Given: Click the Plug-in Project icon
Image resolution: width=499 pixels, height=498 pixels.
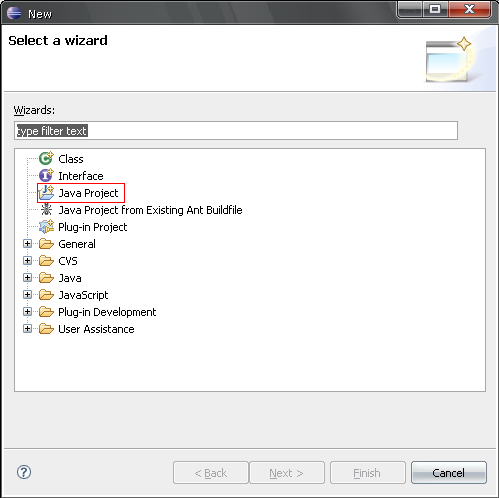Looking at the screenshot, I should pyautogui.click(x=46, y=227).
